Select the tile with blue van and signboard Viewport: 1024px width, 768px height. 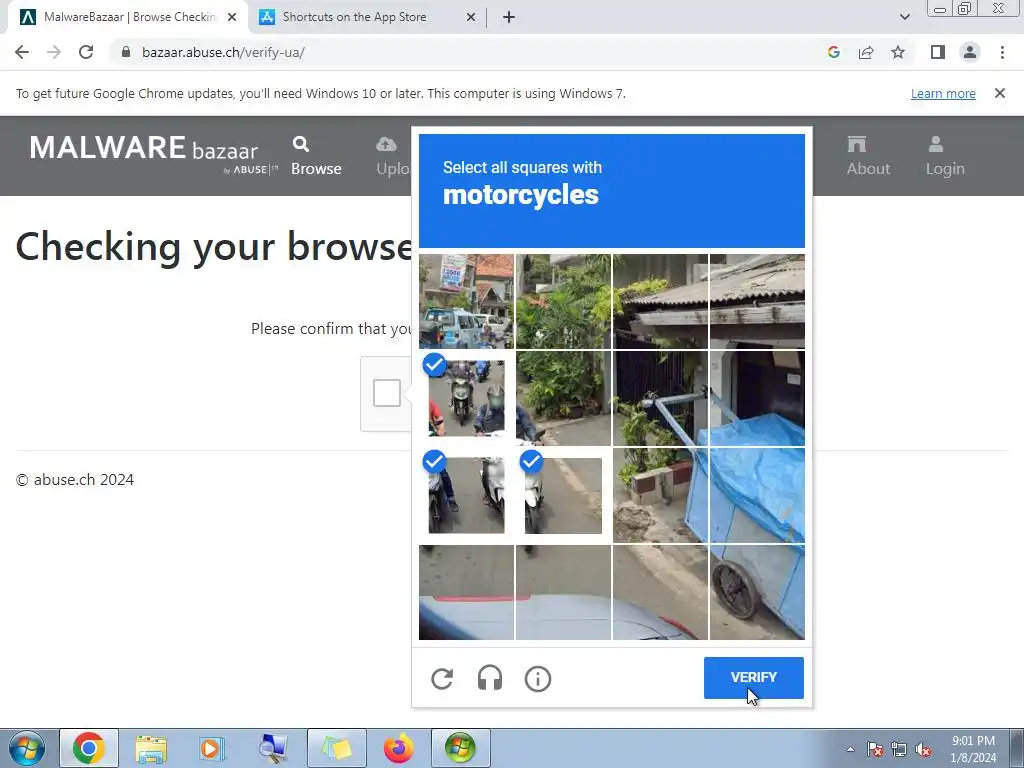click(x=466, y=301)
